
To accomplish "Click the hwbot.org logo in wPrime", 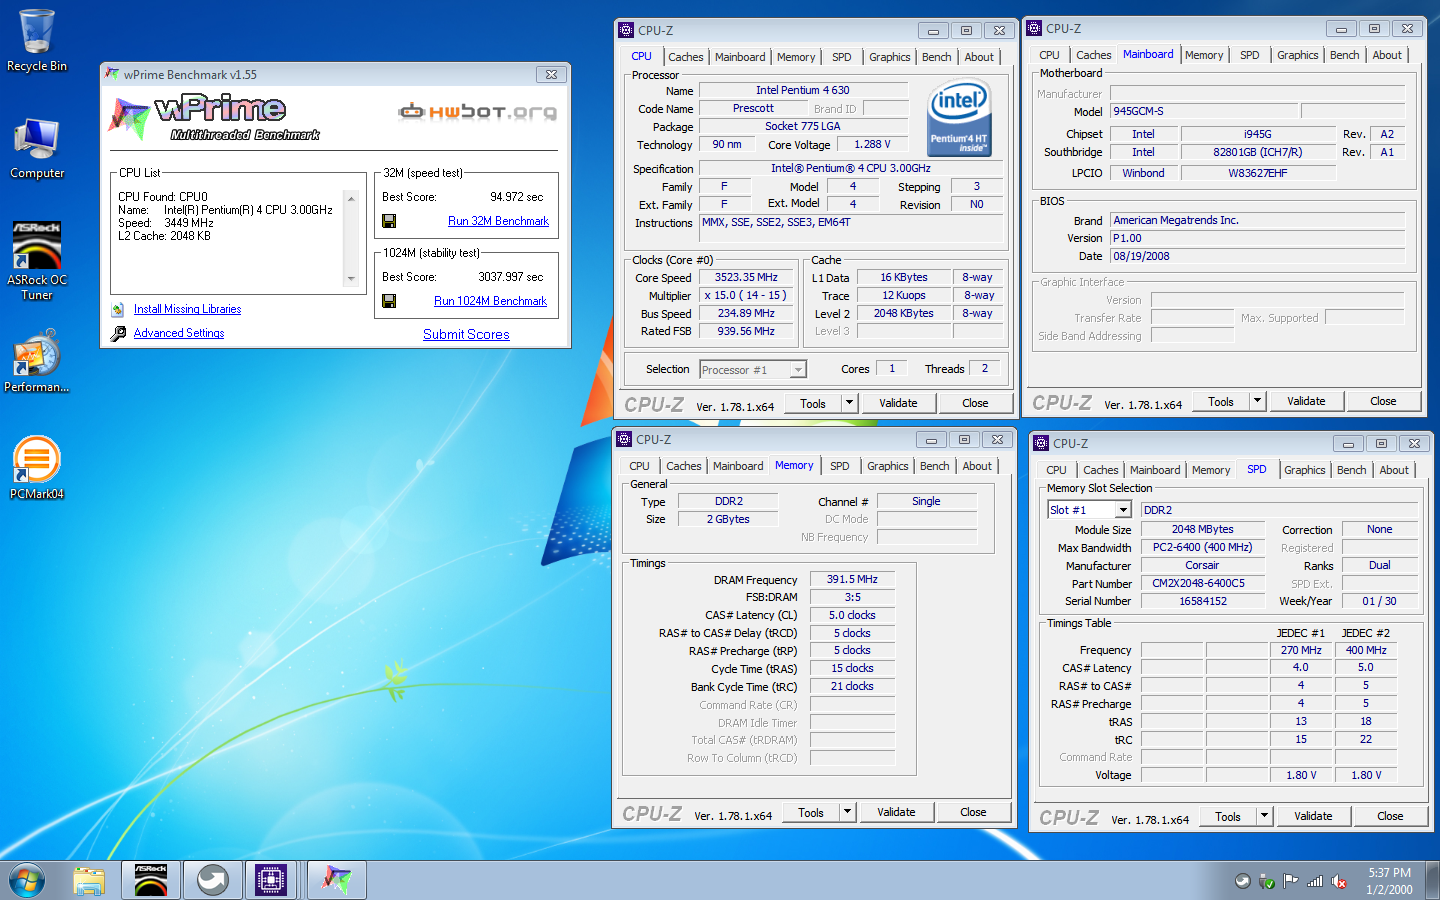I will [477, 112].
